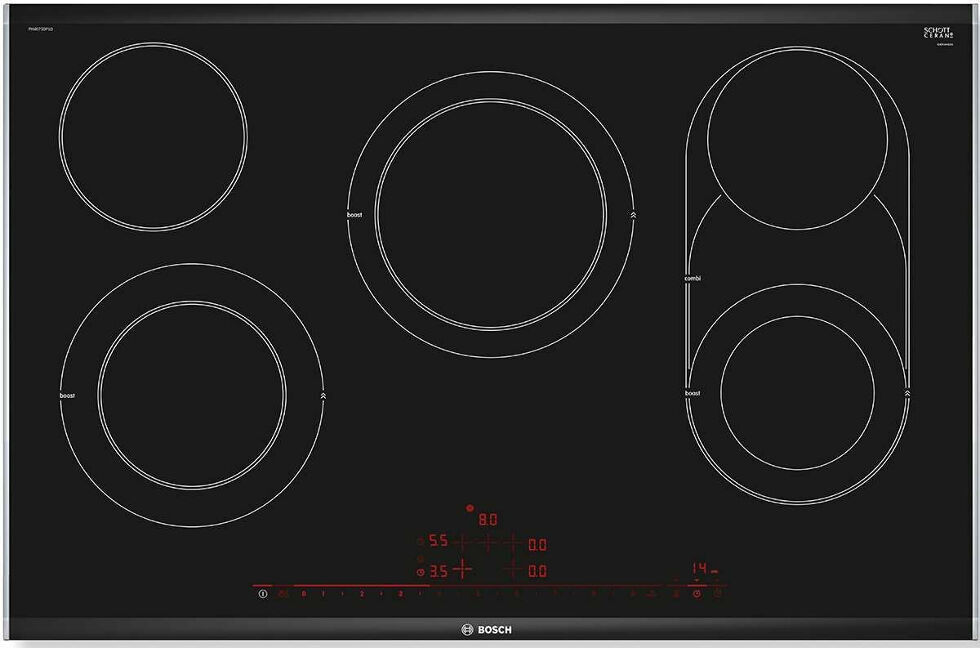Tap the red indicator dot above 8.0
The width and height of the screenshot is (980, 648).
coord(470,508)
